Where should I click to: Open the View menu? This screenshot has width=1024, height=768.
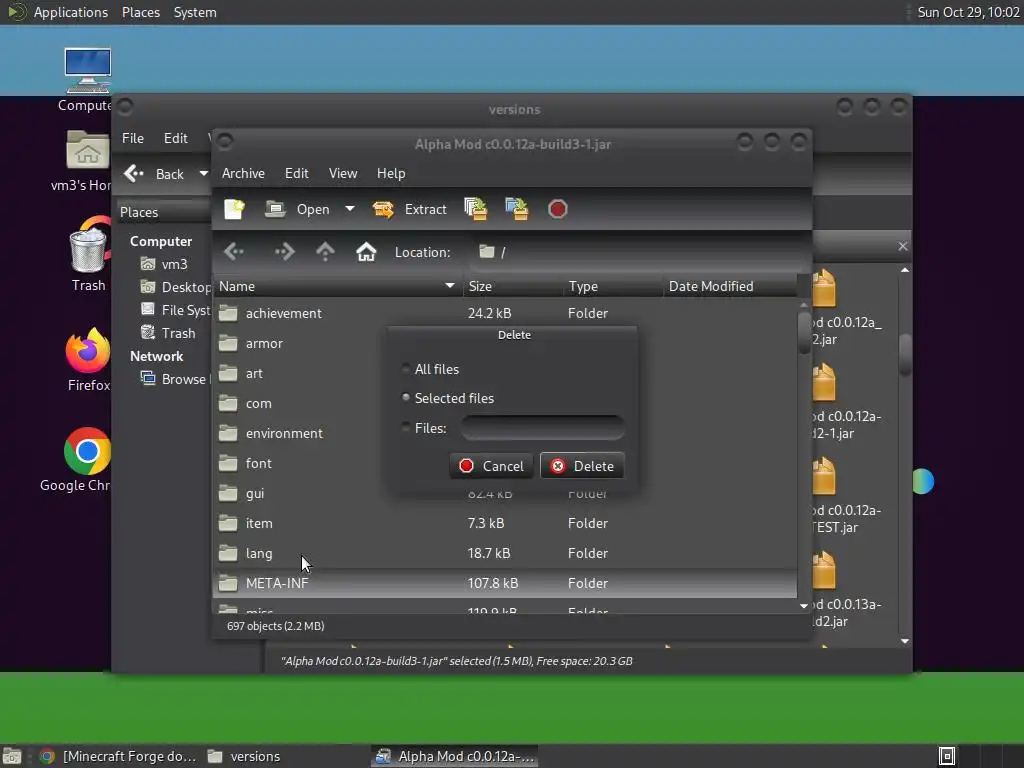tap(343, 173)
